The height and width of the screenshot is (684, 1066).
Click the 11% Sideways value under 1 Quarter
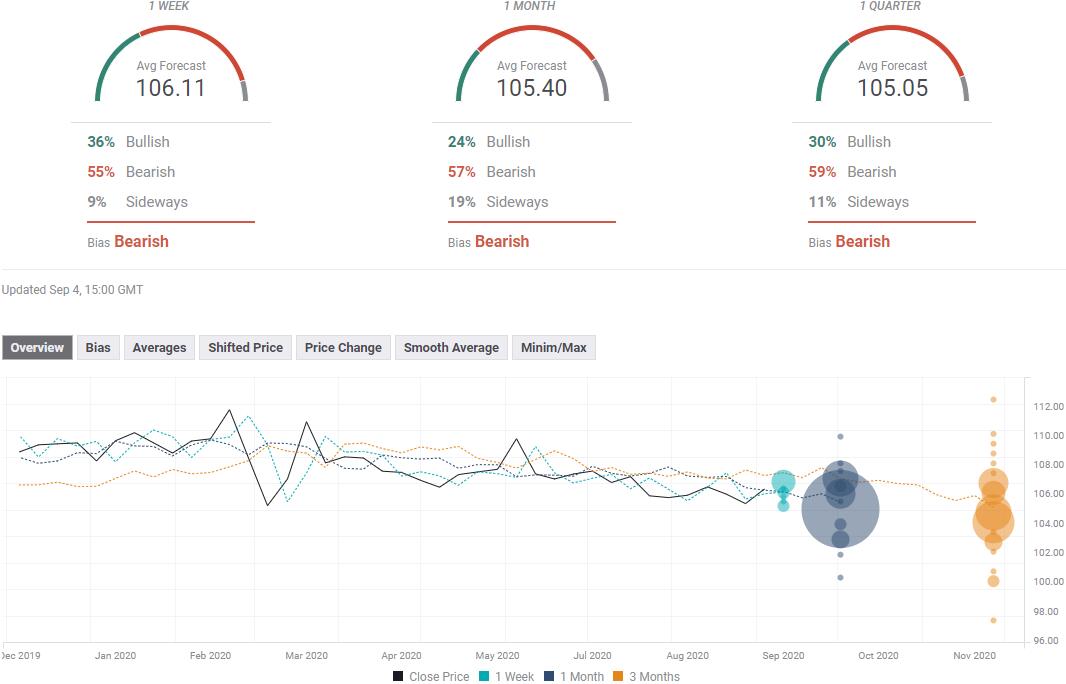pyautogui.click(x=822, y=202)
